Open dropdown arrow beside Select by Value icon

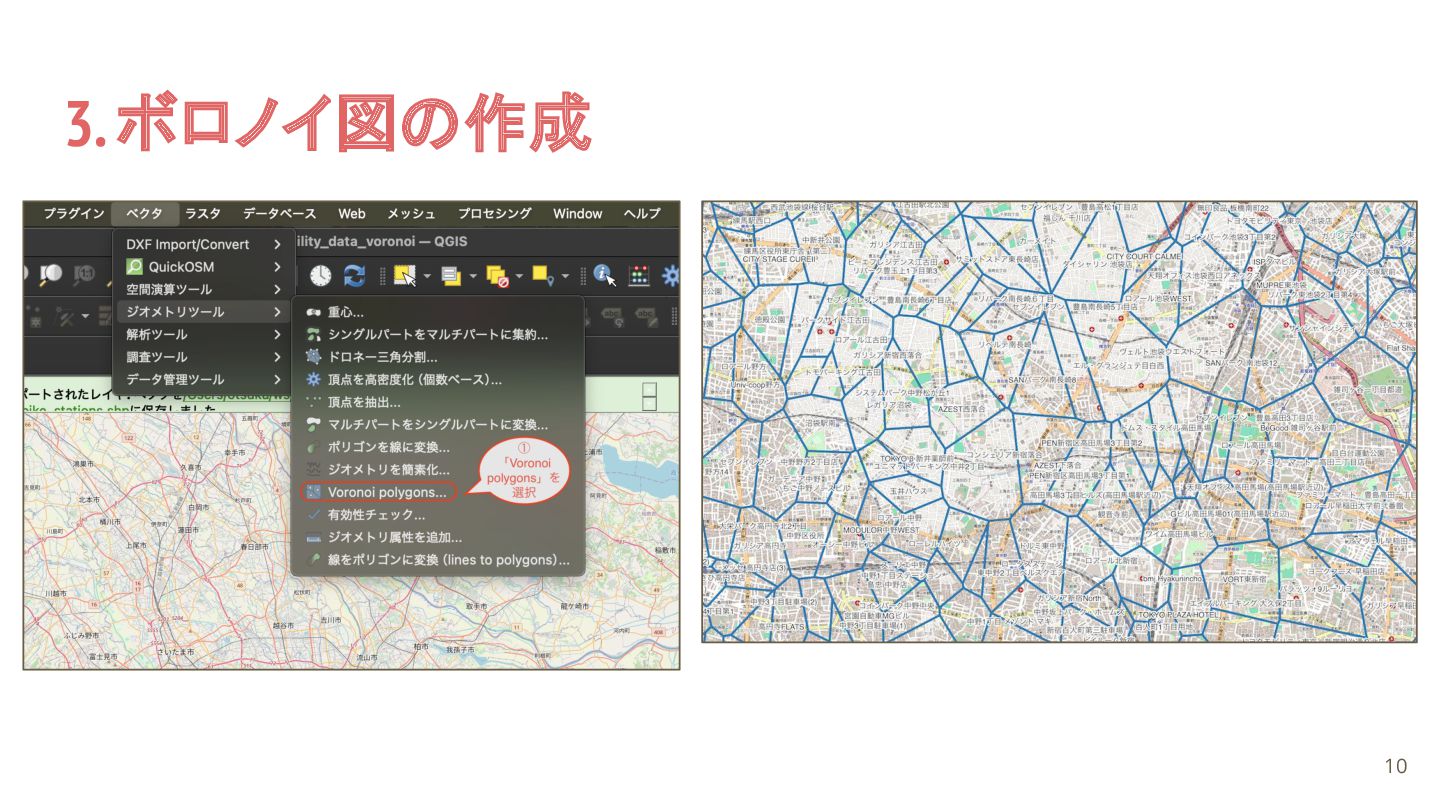(473, 275)
